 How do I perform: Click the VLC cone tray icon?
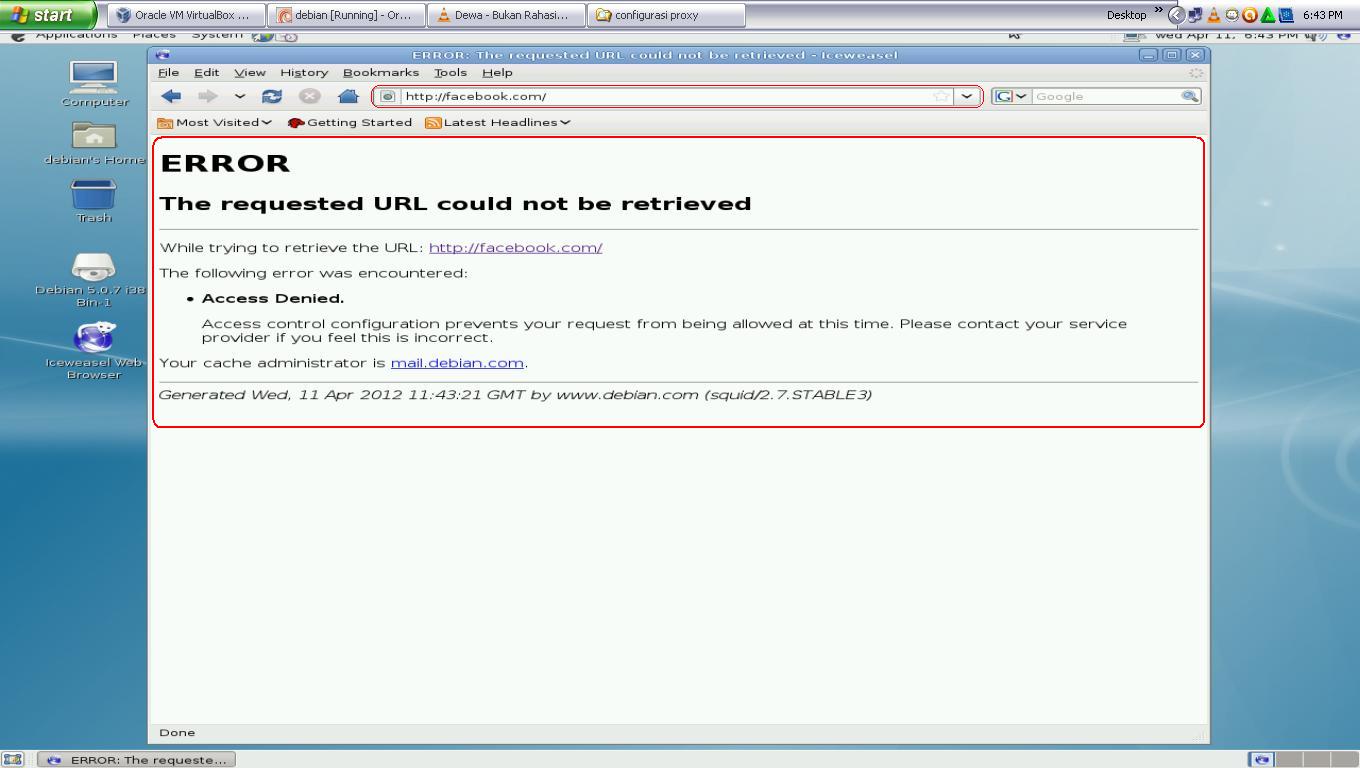tap(1214, 15)
